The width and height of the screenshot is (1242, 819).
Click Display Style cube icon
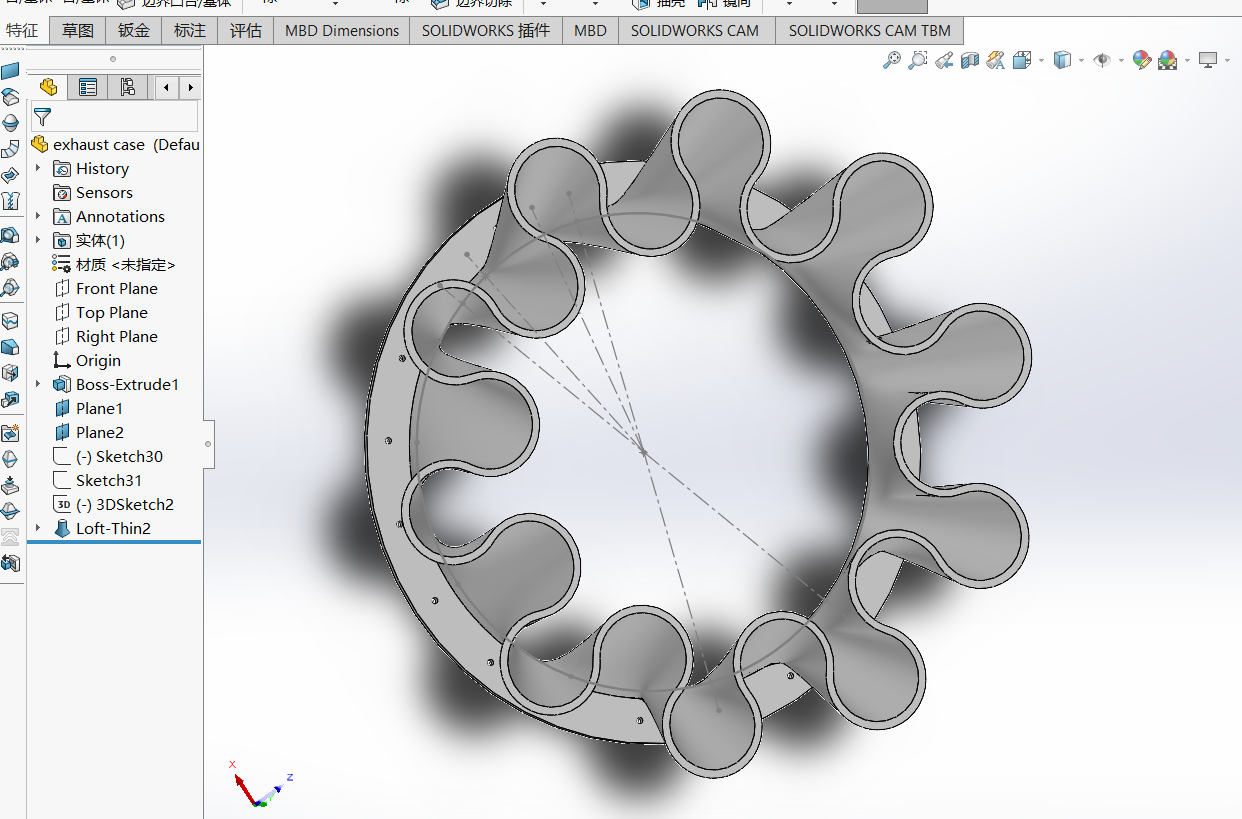(1062, 60)
